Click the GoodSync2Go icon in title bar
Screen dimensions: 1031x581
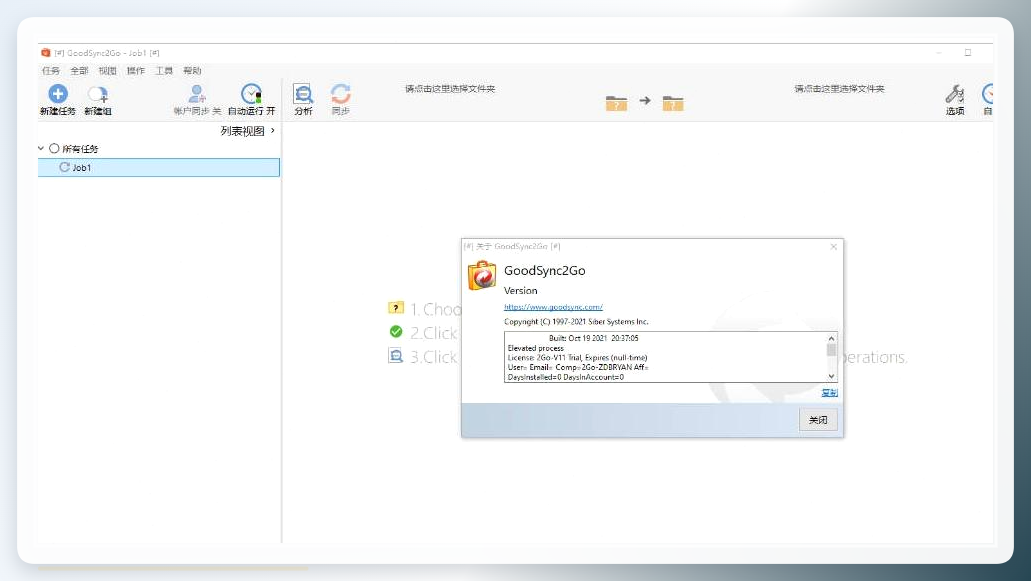[45, 53]
